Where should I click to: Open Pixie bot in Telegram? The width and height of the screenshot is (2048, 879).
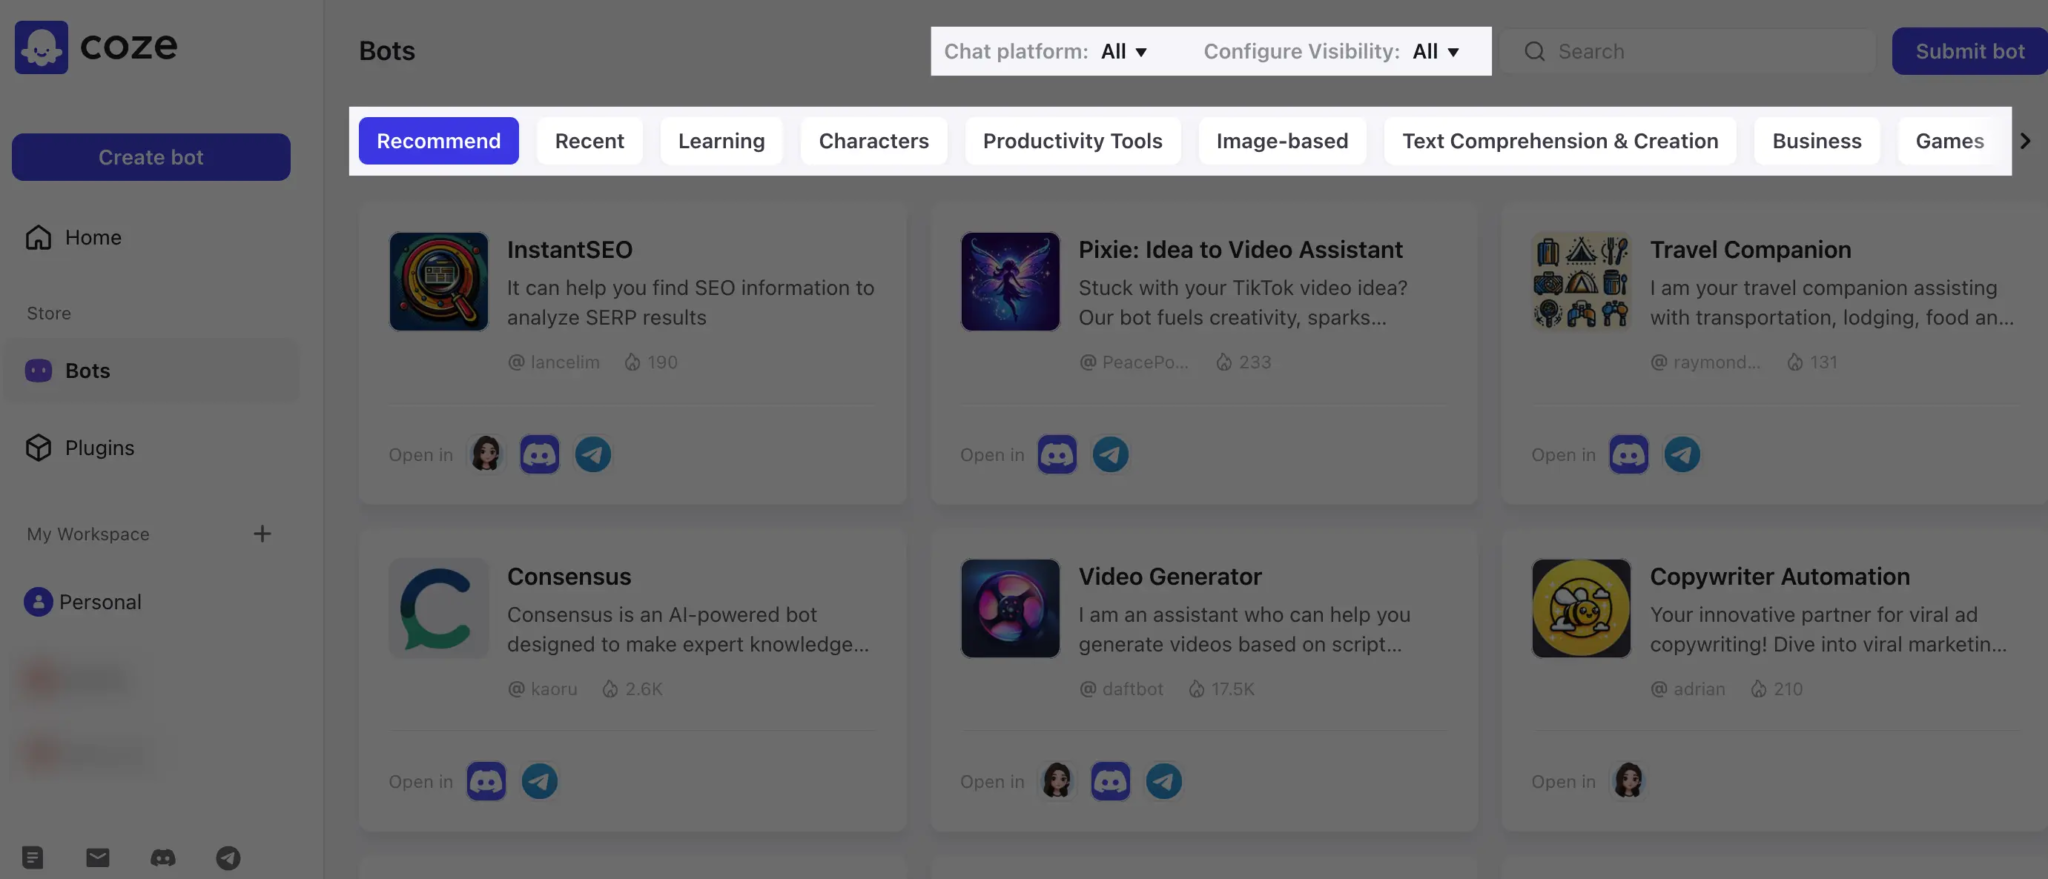(1110, 455)
